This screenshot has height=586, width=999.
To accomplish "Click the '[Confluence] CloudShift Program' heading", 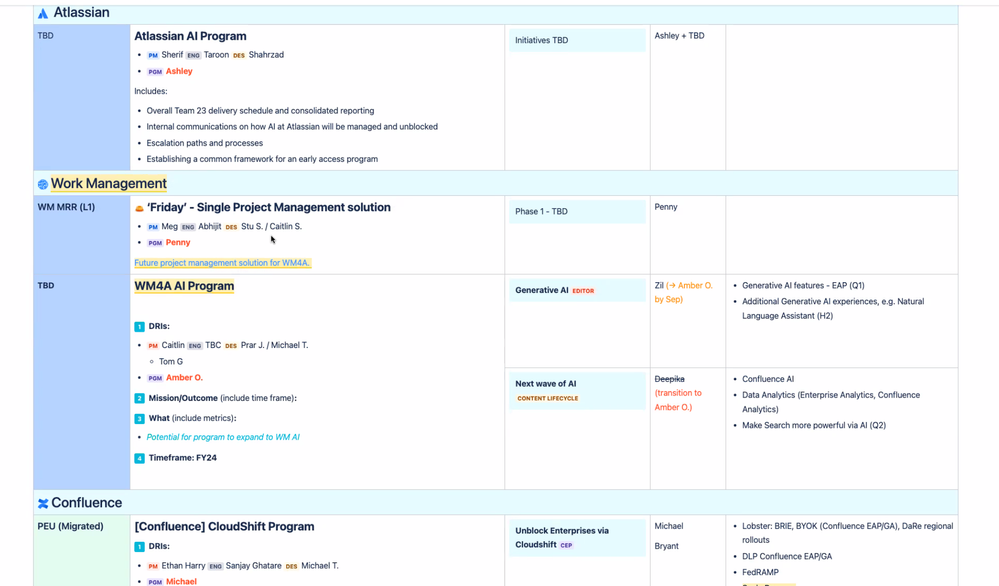I will [224, 527].
